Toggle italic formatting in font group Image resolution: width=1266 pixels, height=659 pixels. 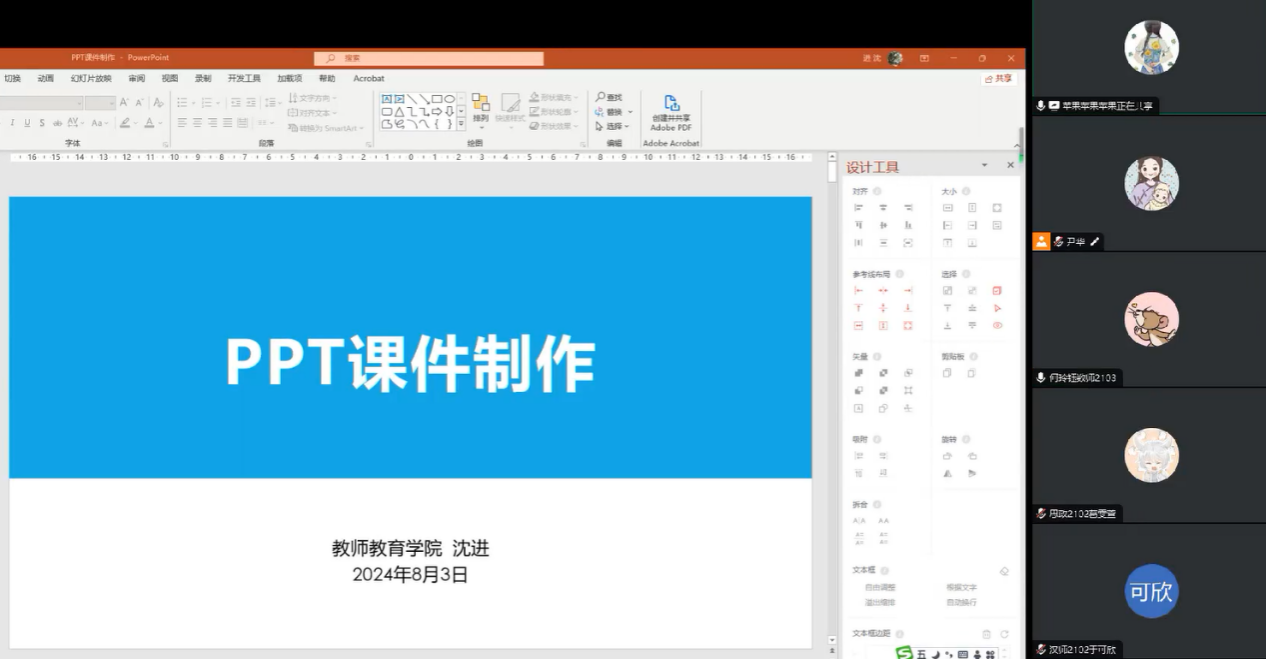12,123
